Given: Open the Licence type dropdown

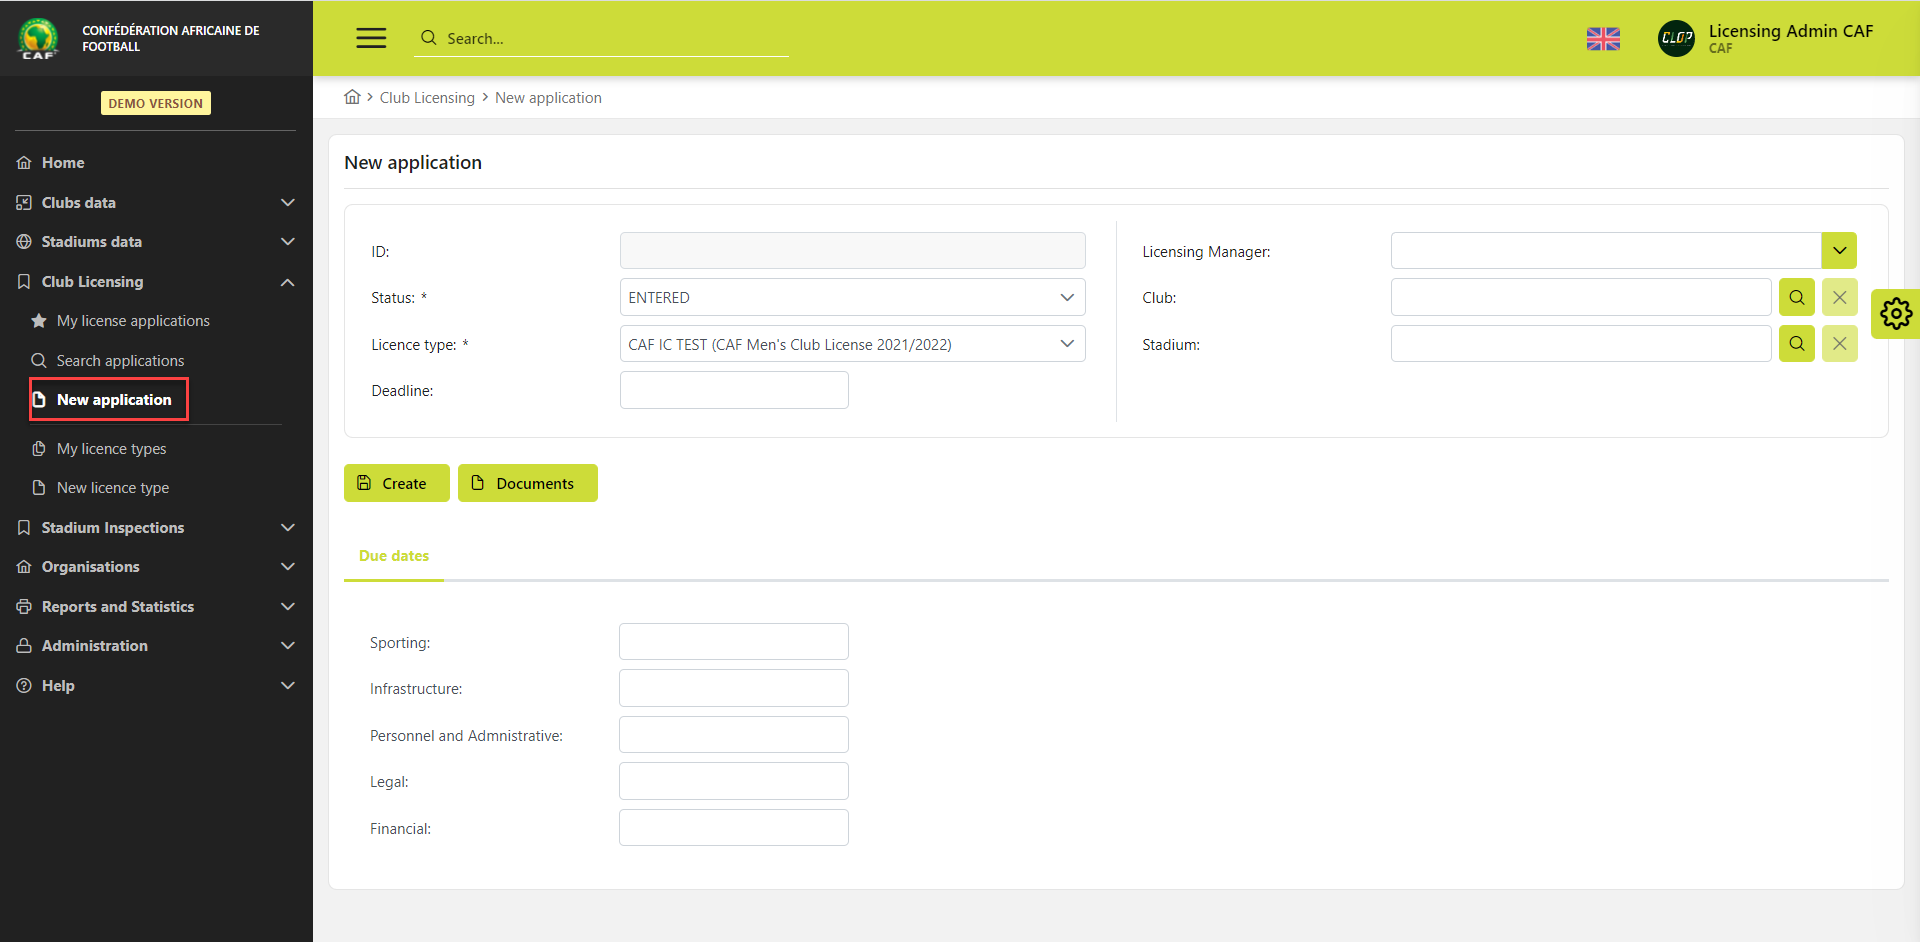Looking at the screenshot, I should 852,344.
